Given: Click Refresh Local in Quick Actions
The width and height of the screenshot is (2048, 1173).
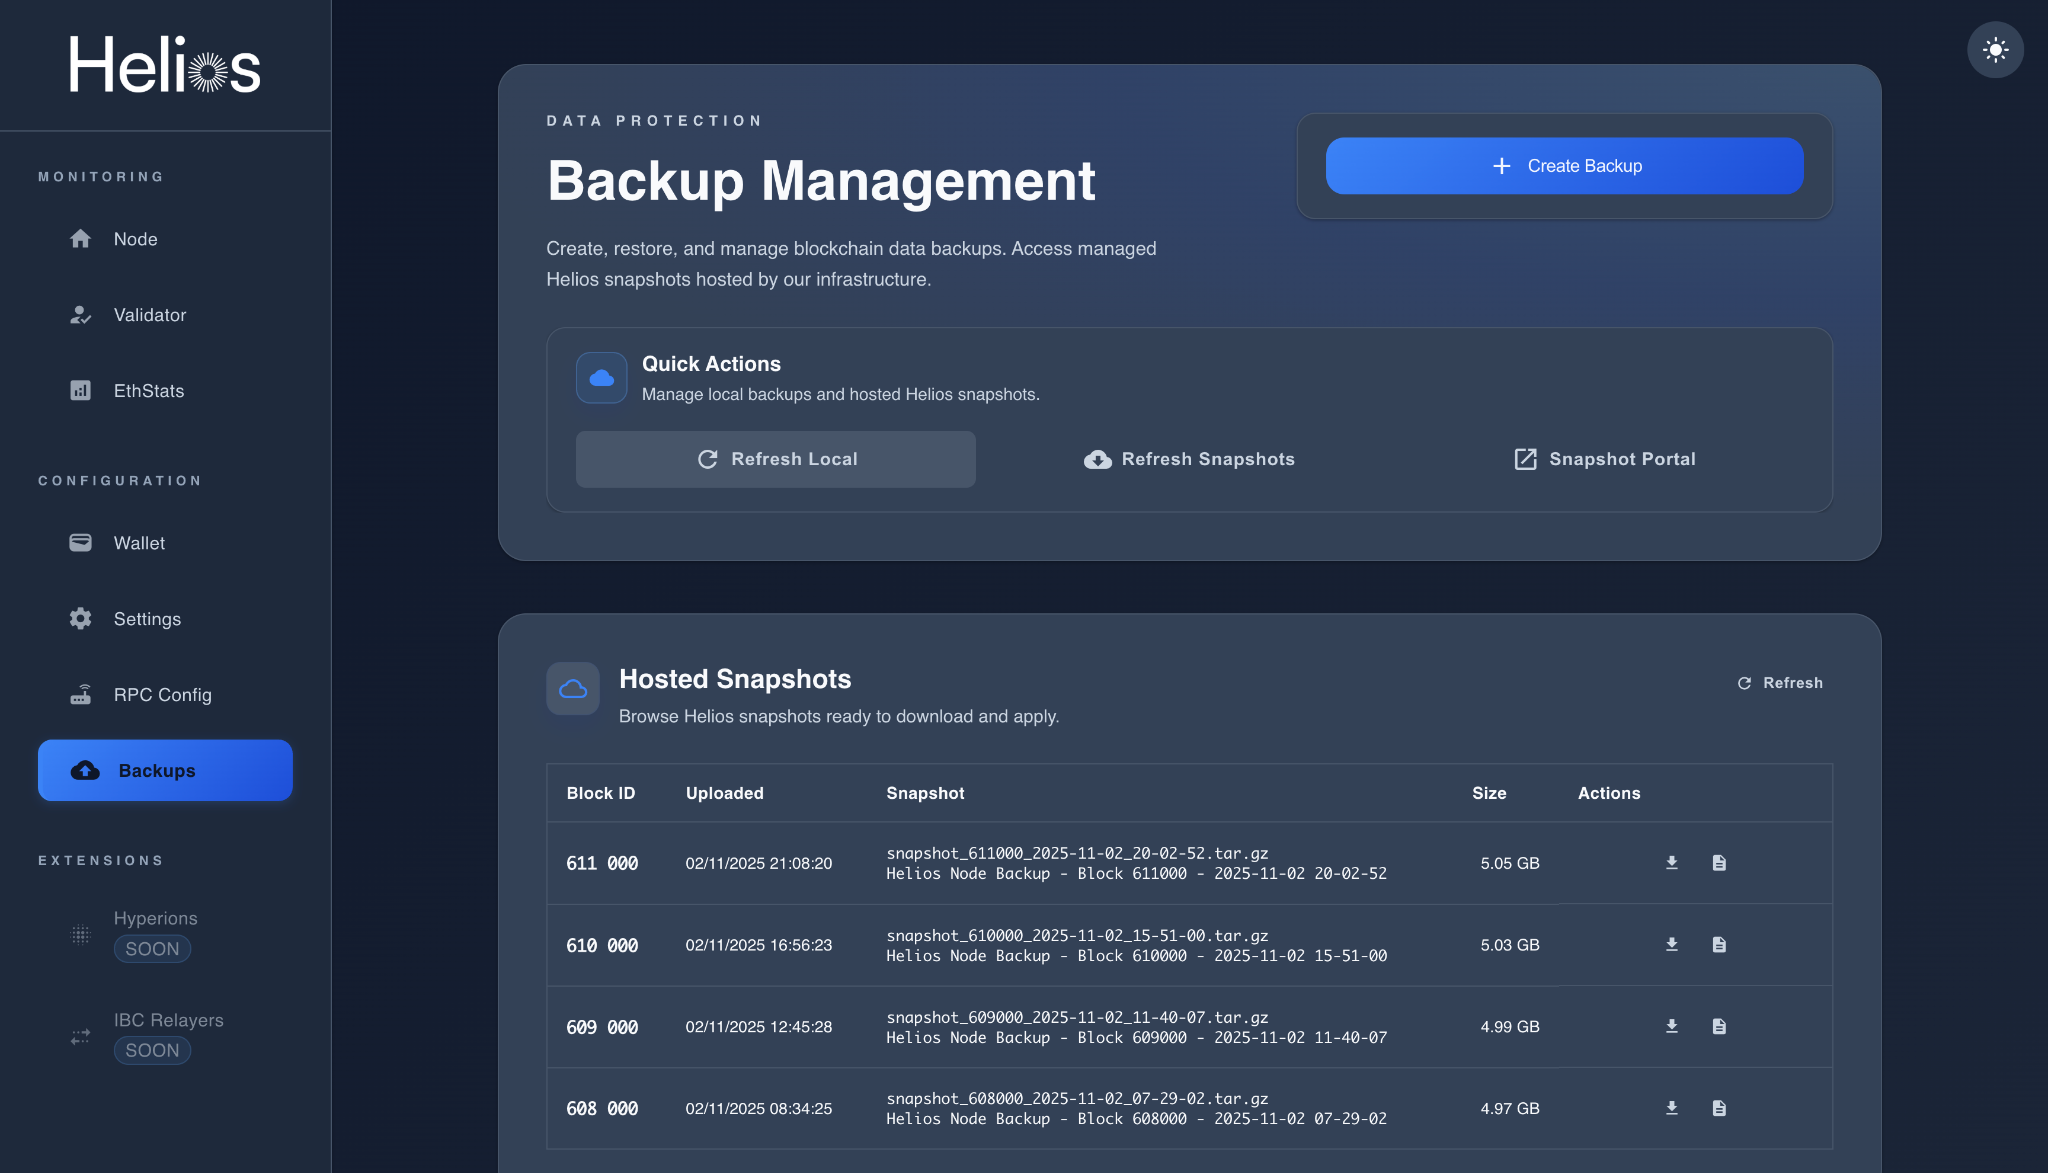Looking at the screenshot, I should (x=776, y=459).
